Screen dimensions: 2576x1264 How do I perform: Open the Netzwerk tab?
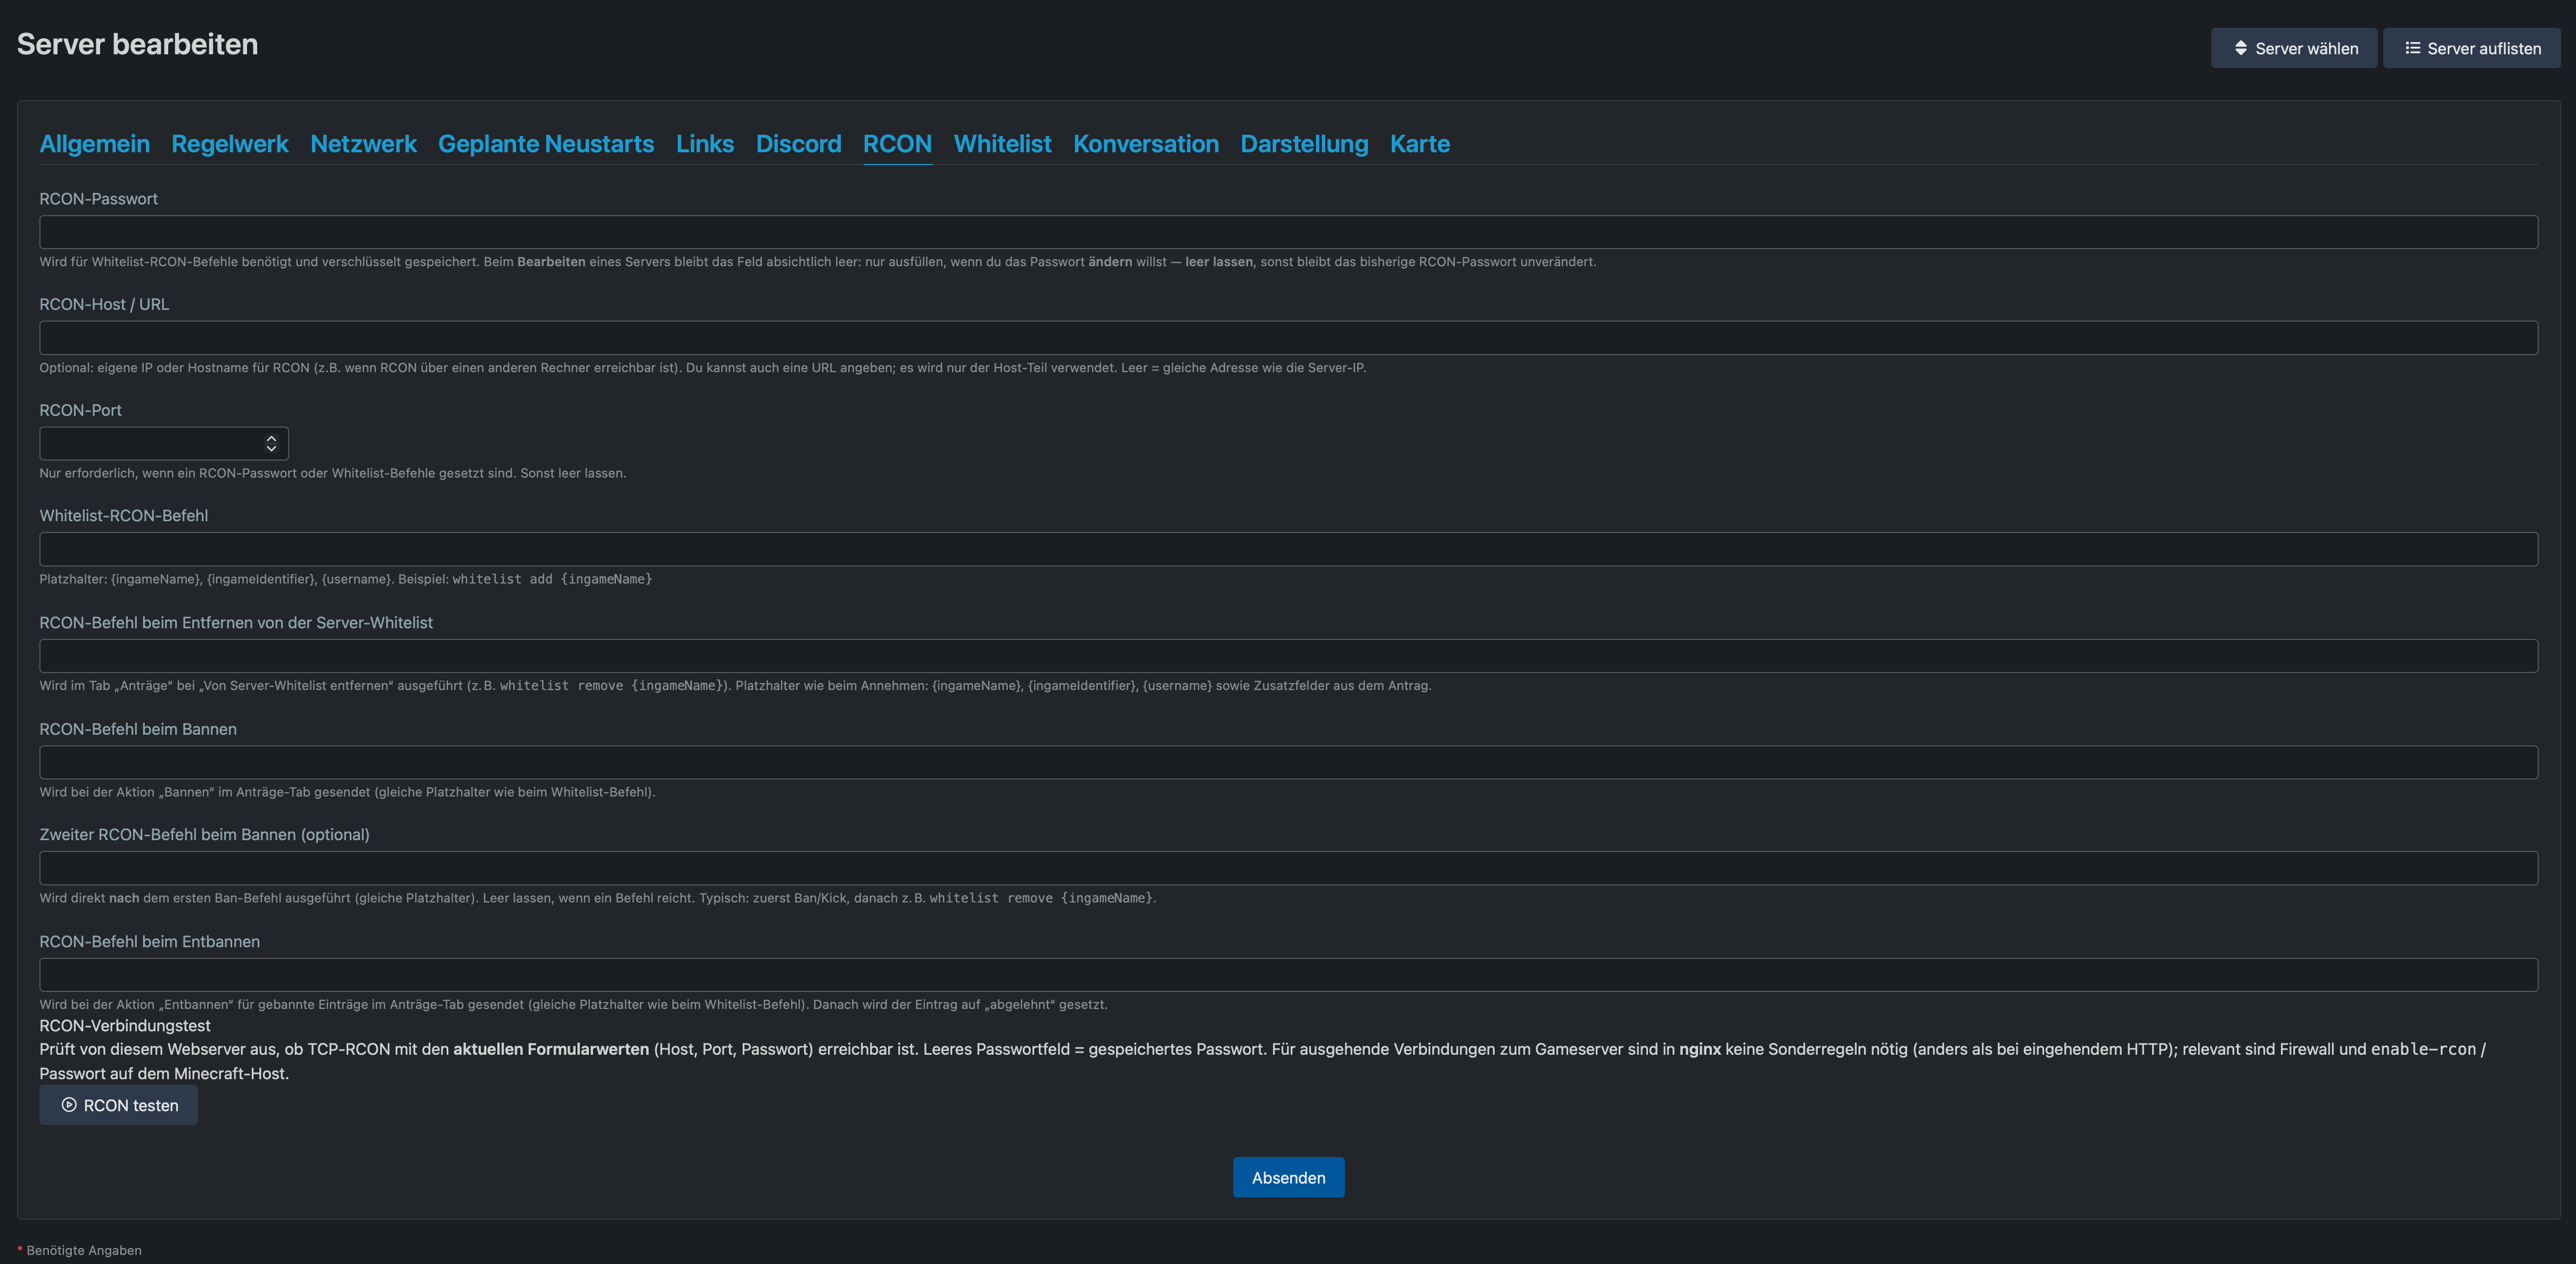[x=363, y=144]
